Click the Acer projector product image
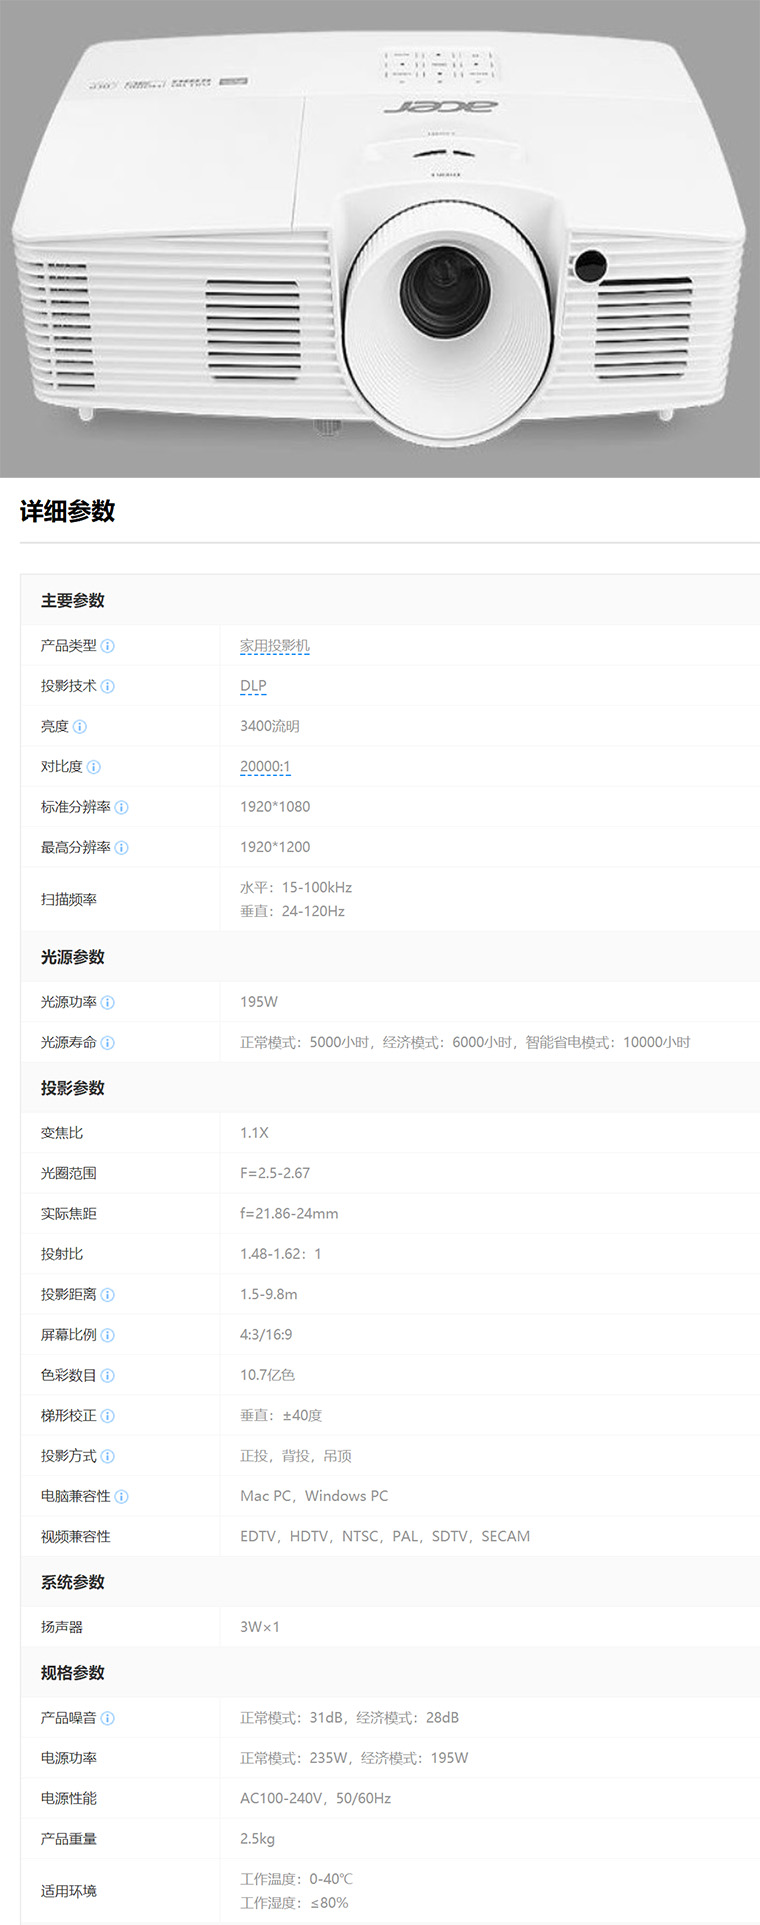 click(380, 238)
